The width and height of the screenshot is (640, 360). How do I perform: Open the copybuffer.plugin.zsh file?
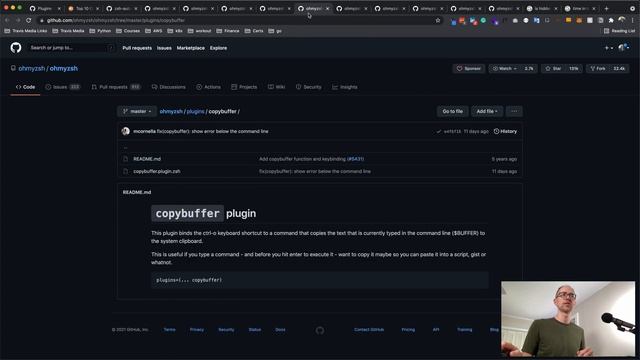point(157,171)
